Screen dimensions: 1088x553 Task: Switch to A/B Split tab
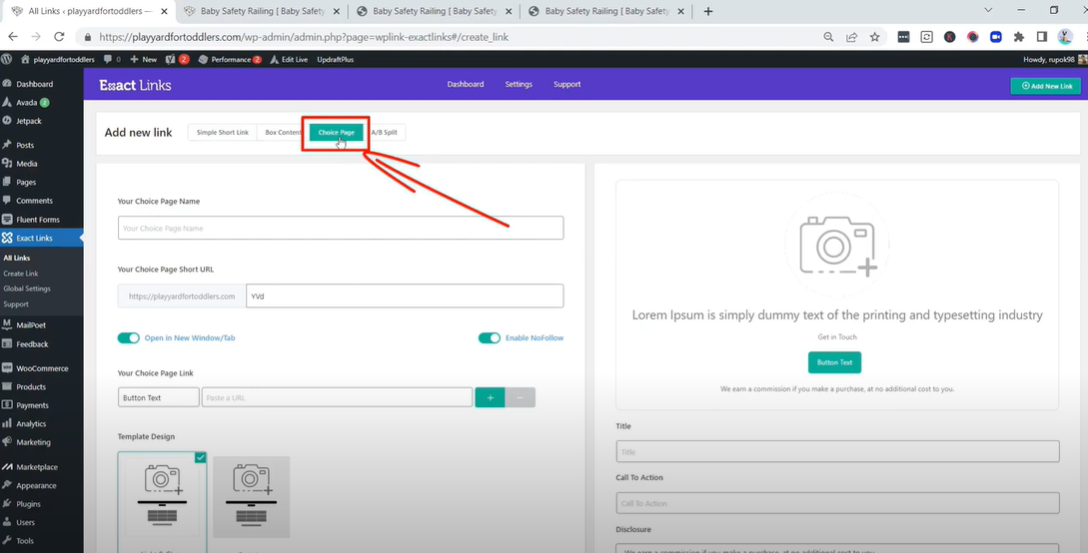click(x=384, y=133)
